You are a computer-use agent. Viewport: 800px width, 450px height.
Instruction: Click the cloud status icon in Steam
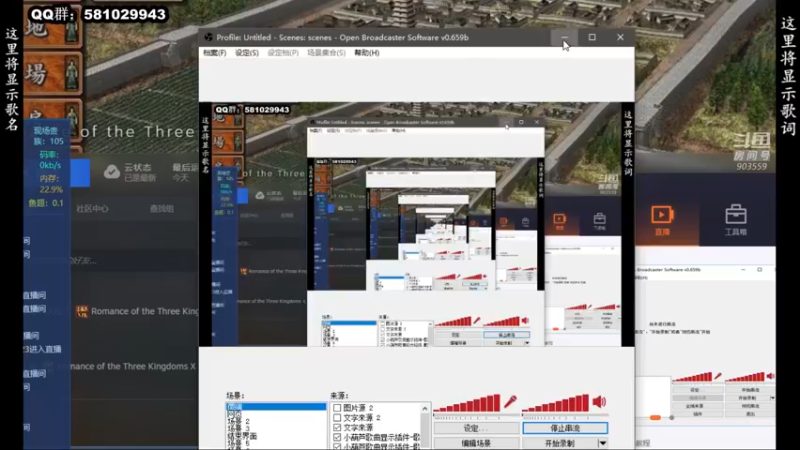click(x=112, y=172)
